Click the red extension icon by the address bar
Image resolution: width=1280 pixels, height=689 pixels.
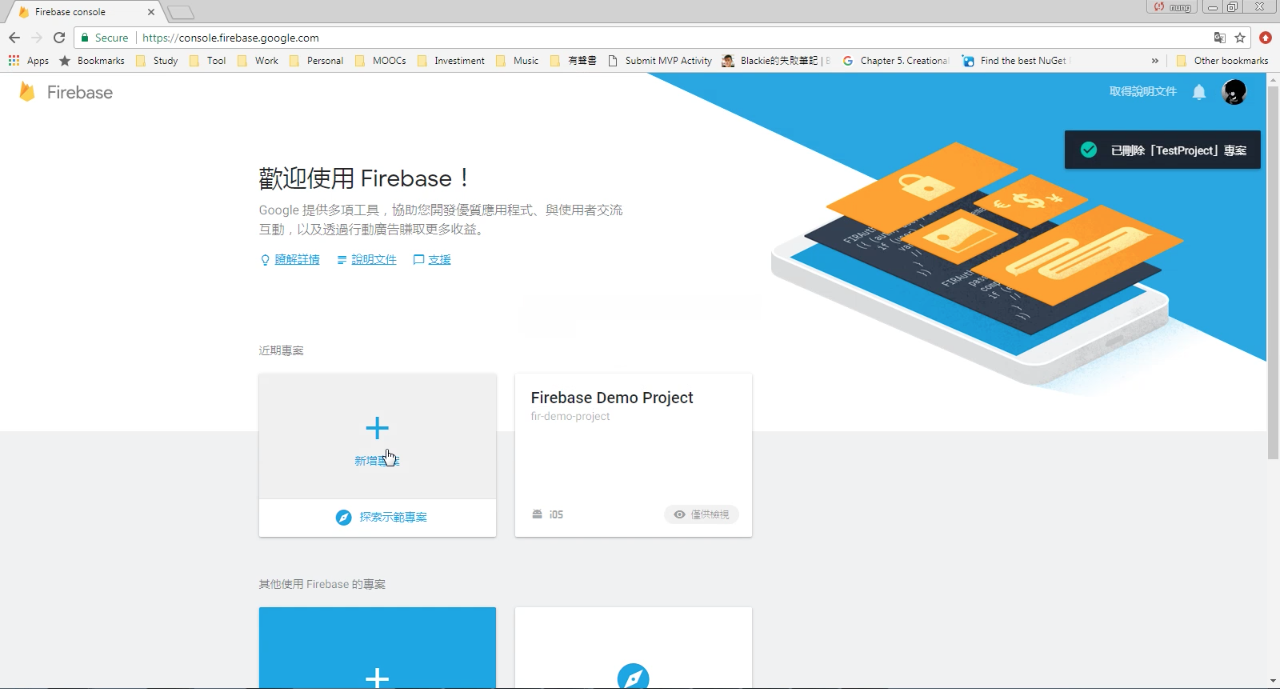(x=1265, y=38)
